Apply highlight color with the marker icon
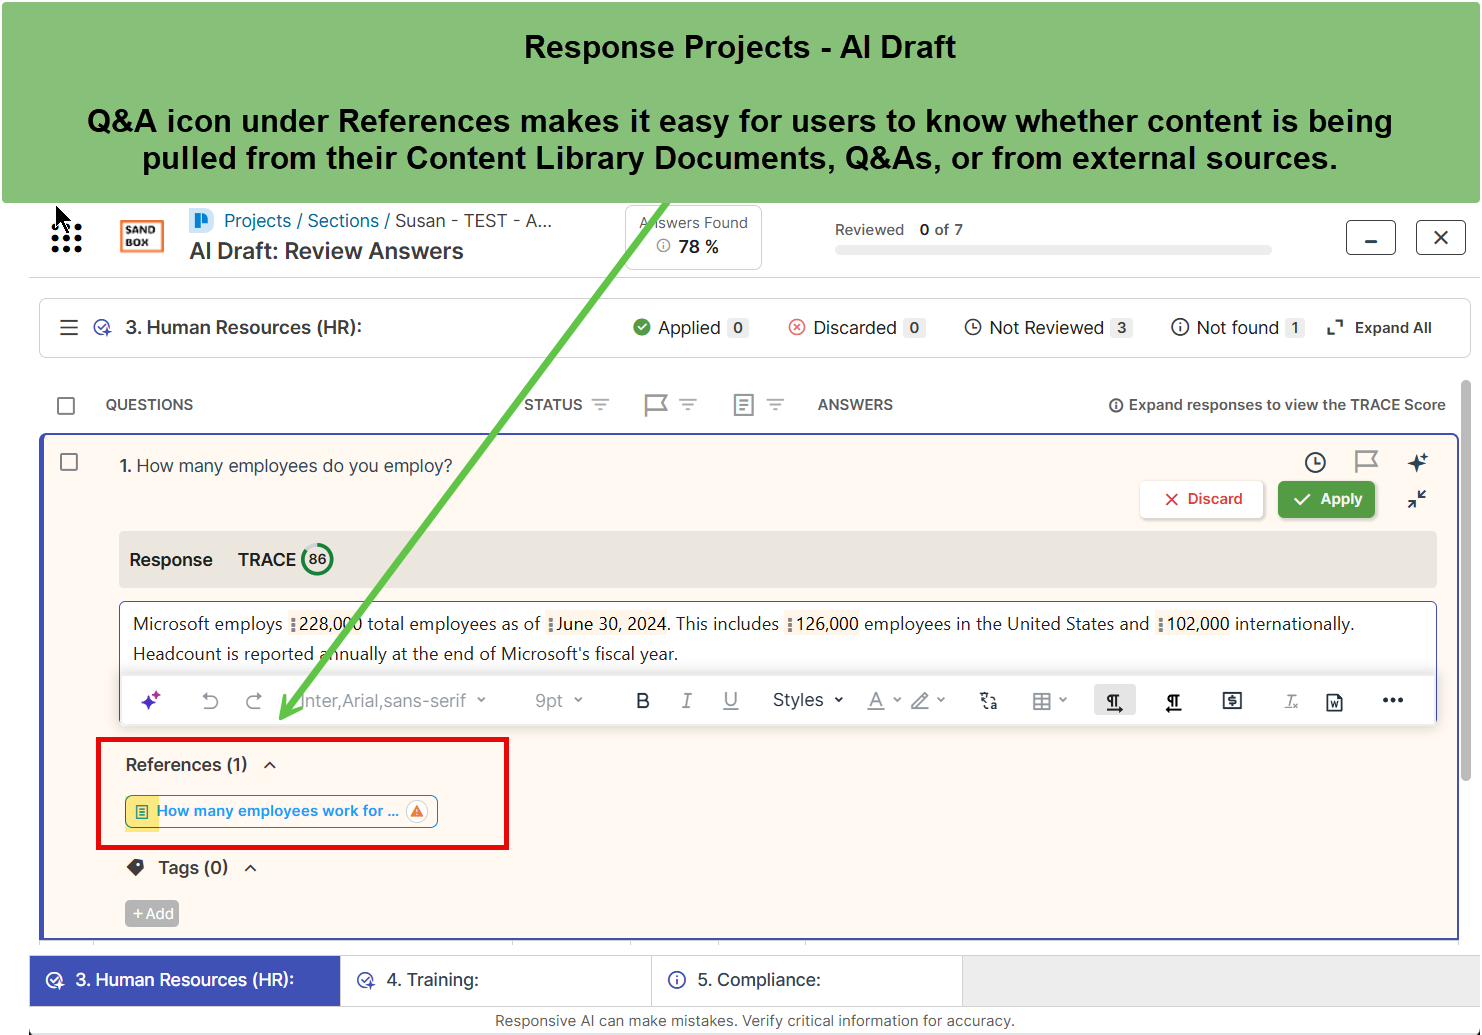Viewport: 1482px width, 1035px height. pos(920,701)
